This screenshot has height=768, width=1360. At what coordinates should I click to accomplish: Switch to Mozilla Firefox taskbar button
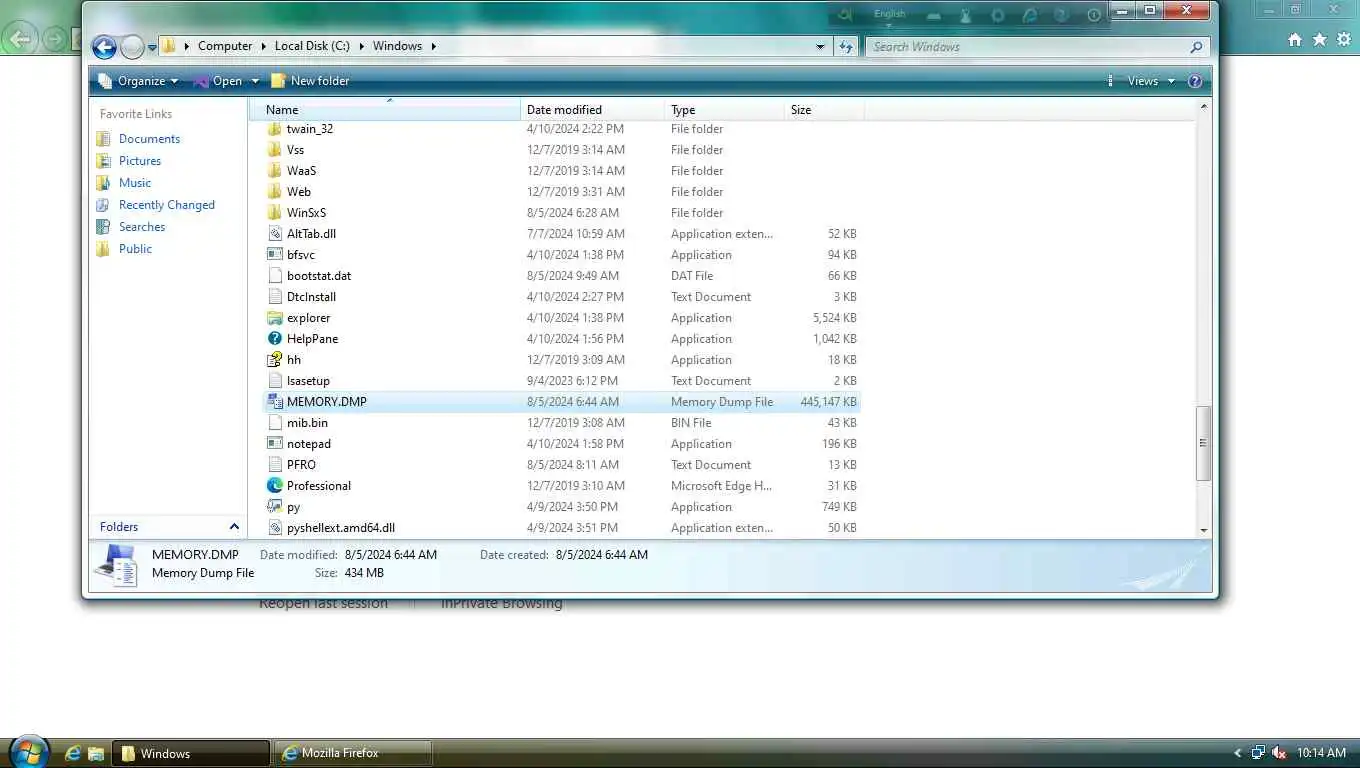354,753
